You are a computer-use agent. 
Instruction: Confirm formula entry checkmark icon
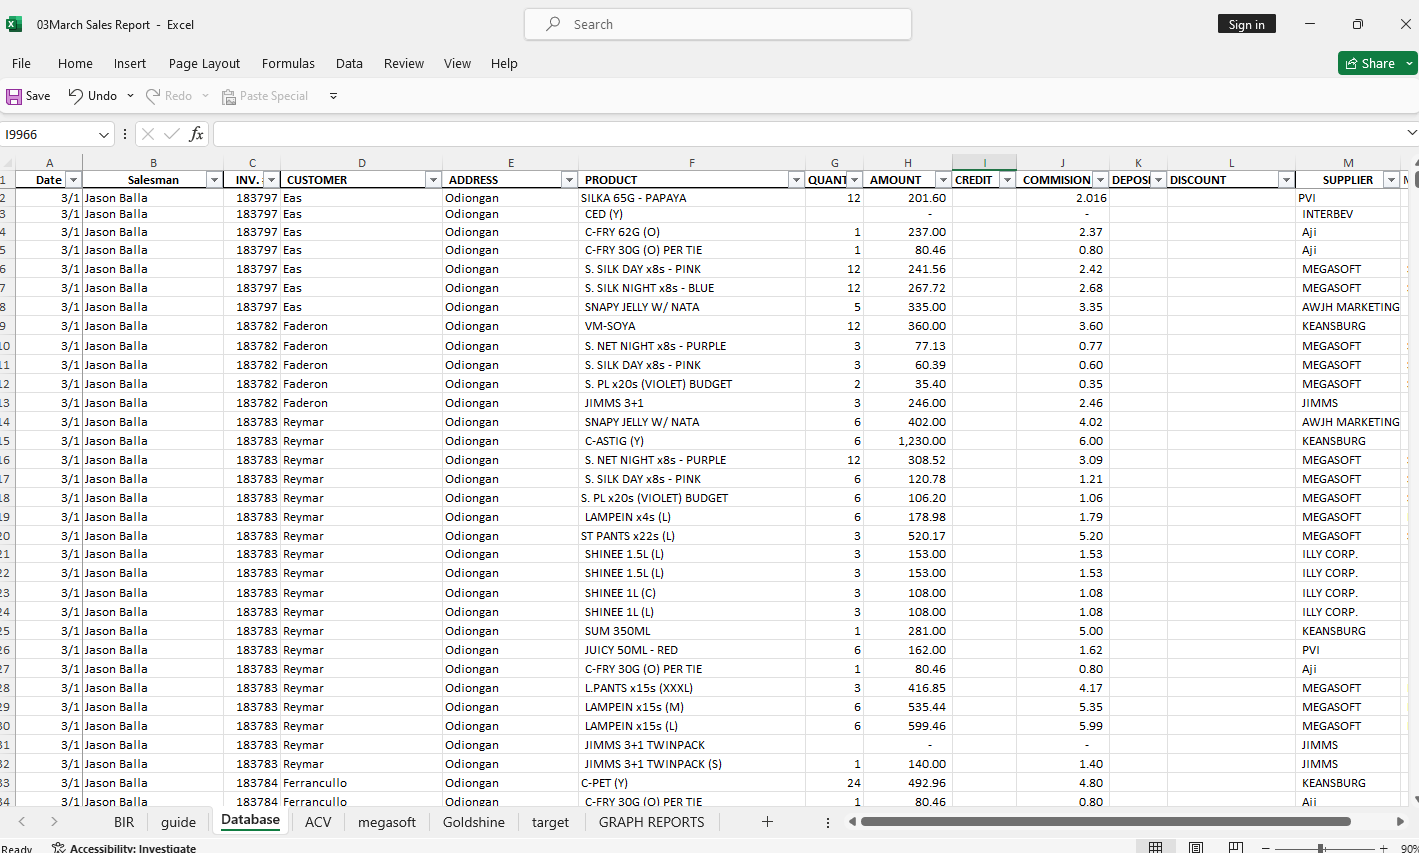(172, 134)
